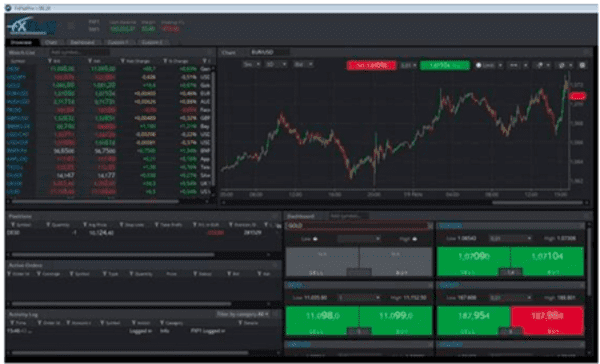Open the chart style selector
The image size is (600, 364).
coord(518,65)
